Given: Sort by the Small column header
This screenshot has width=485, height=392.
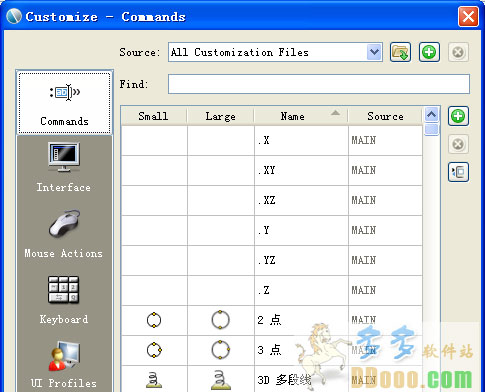Looking at the screenshot, I should pyautogui.click(x=154, y=116).
